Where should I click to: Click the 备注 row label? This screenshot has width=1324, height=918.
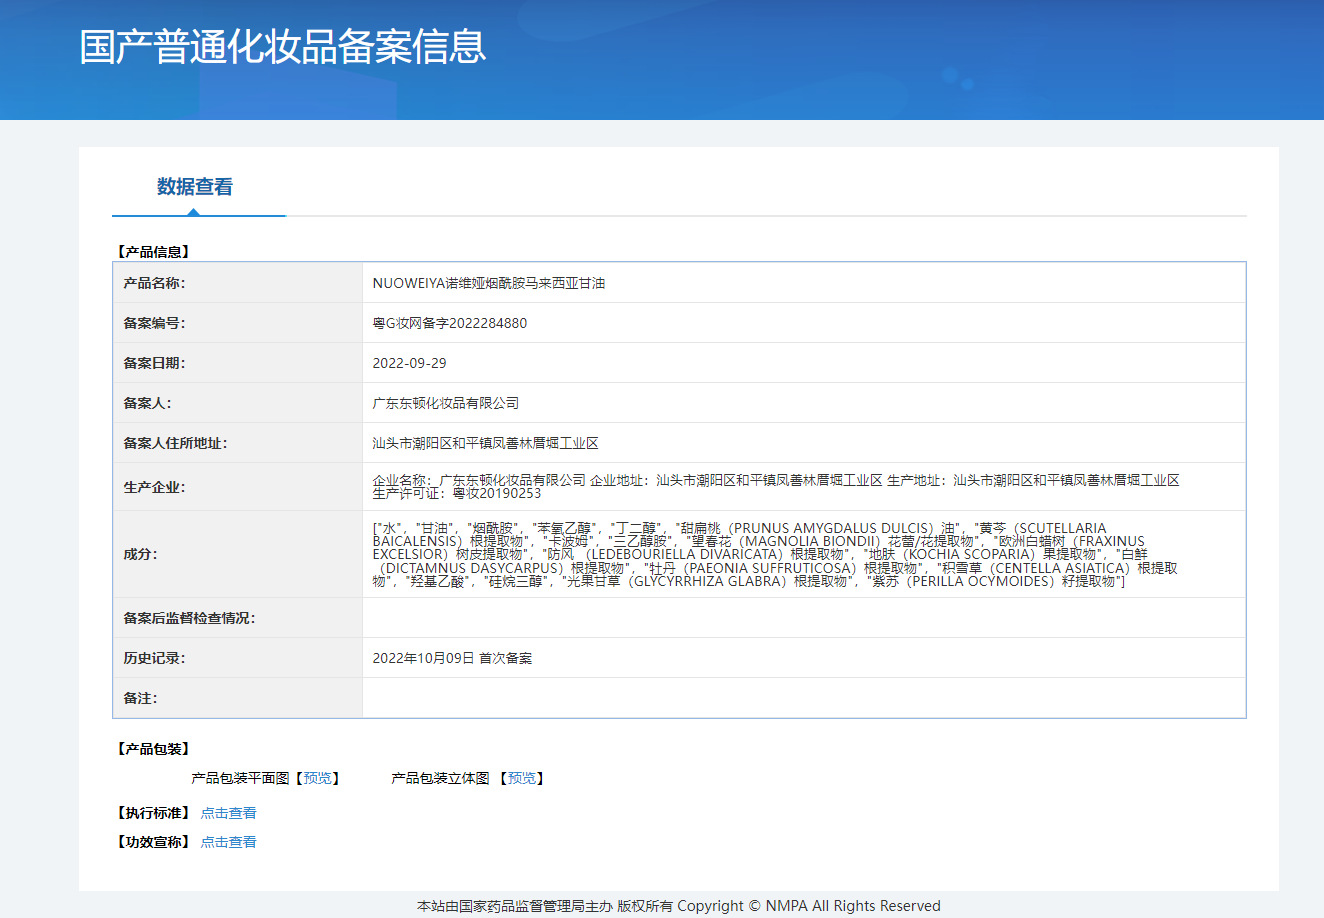pos(140,698)
